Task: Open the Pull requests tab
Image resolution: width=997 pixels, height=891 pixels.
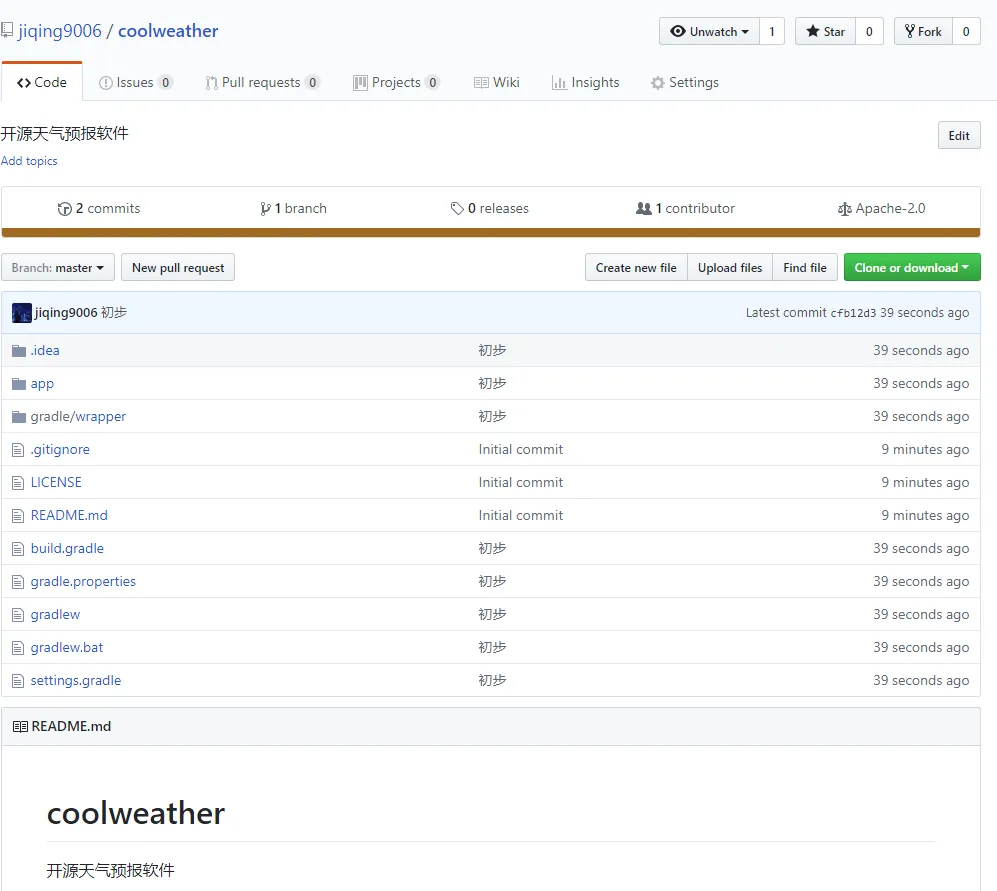Action: [x=262, y=83]
